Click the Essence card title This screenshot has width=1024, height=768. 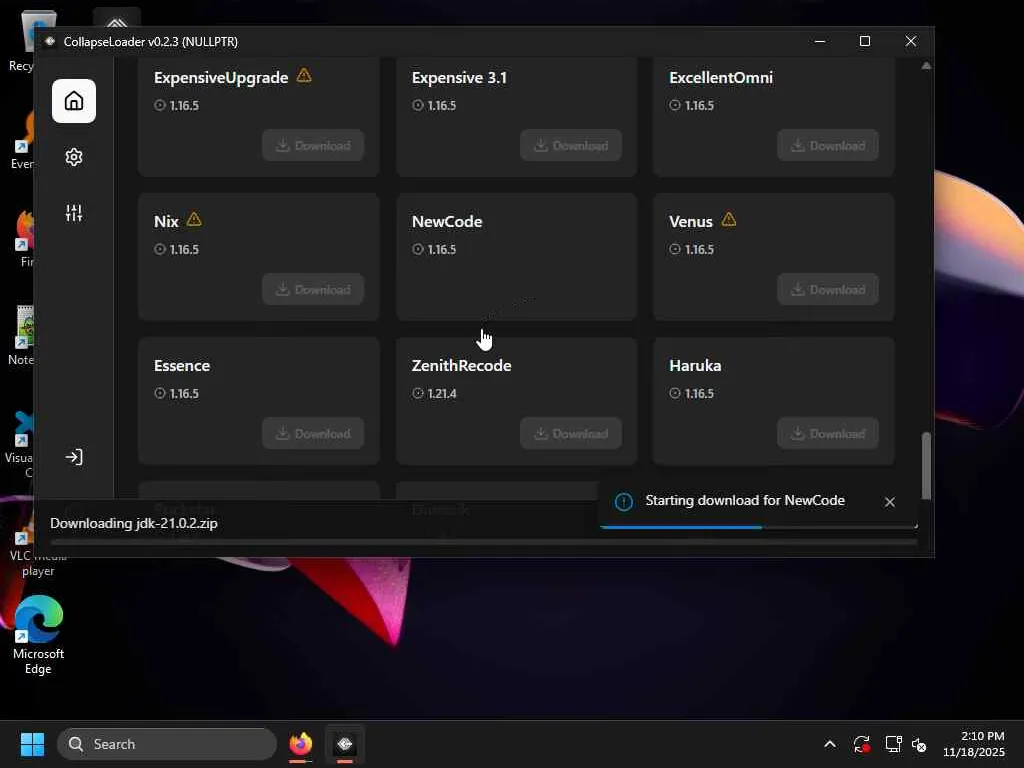[182, 366]
